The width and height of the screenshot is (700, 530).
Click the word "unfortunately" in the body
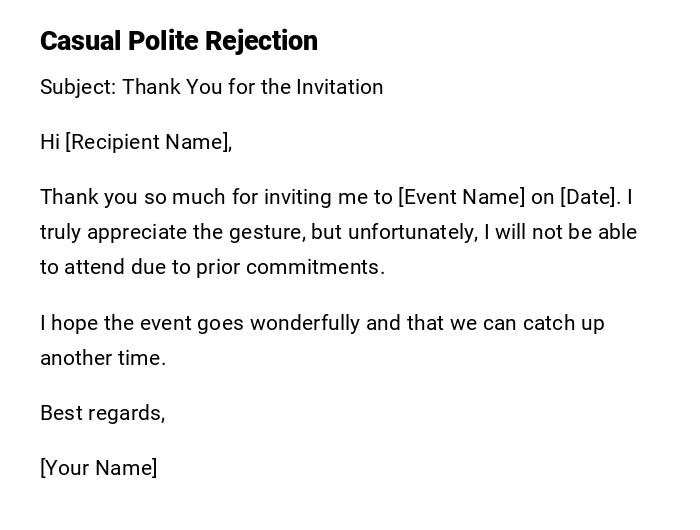pyautogui.click(x=394, y=232)
